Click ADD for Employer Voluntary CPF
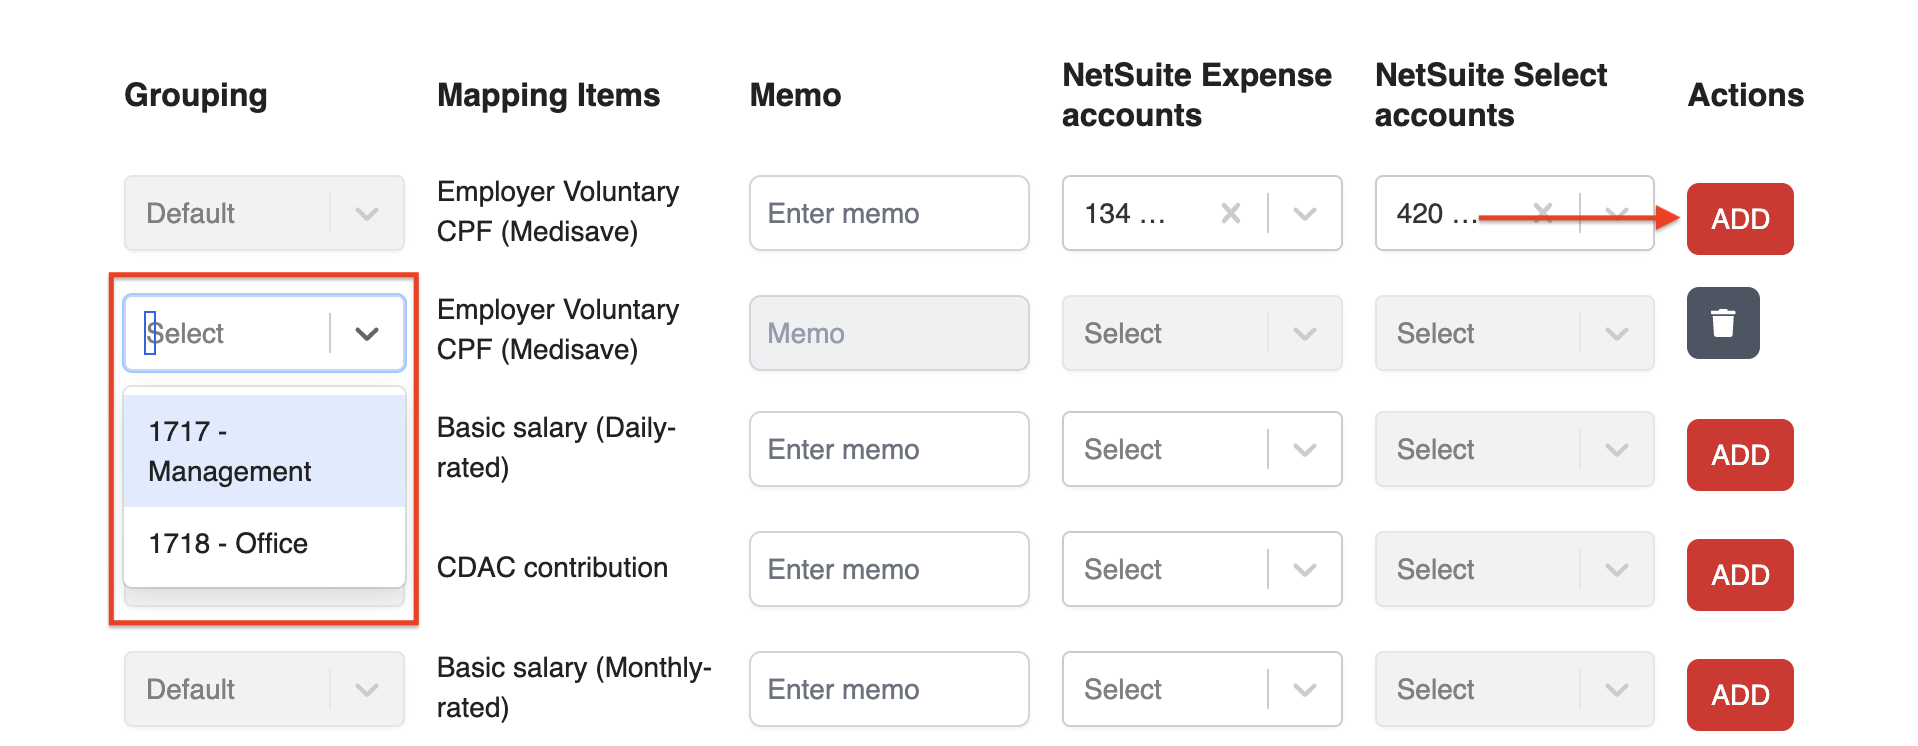This screenshot has width=1918, height=746. 1739,219
